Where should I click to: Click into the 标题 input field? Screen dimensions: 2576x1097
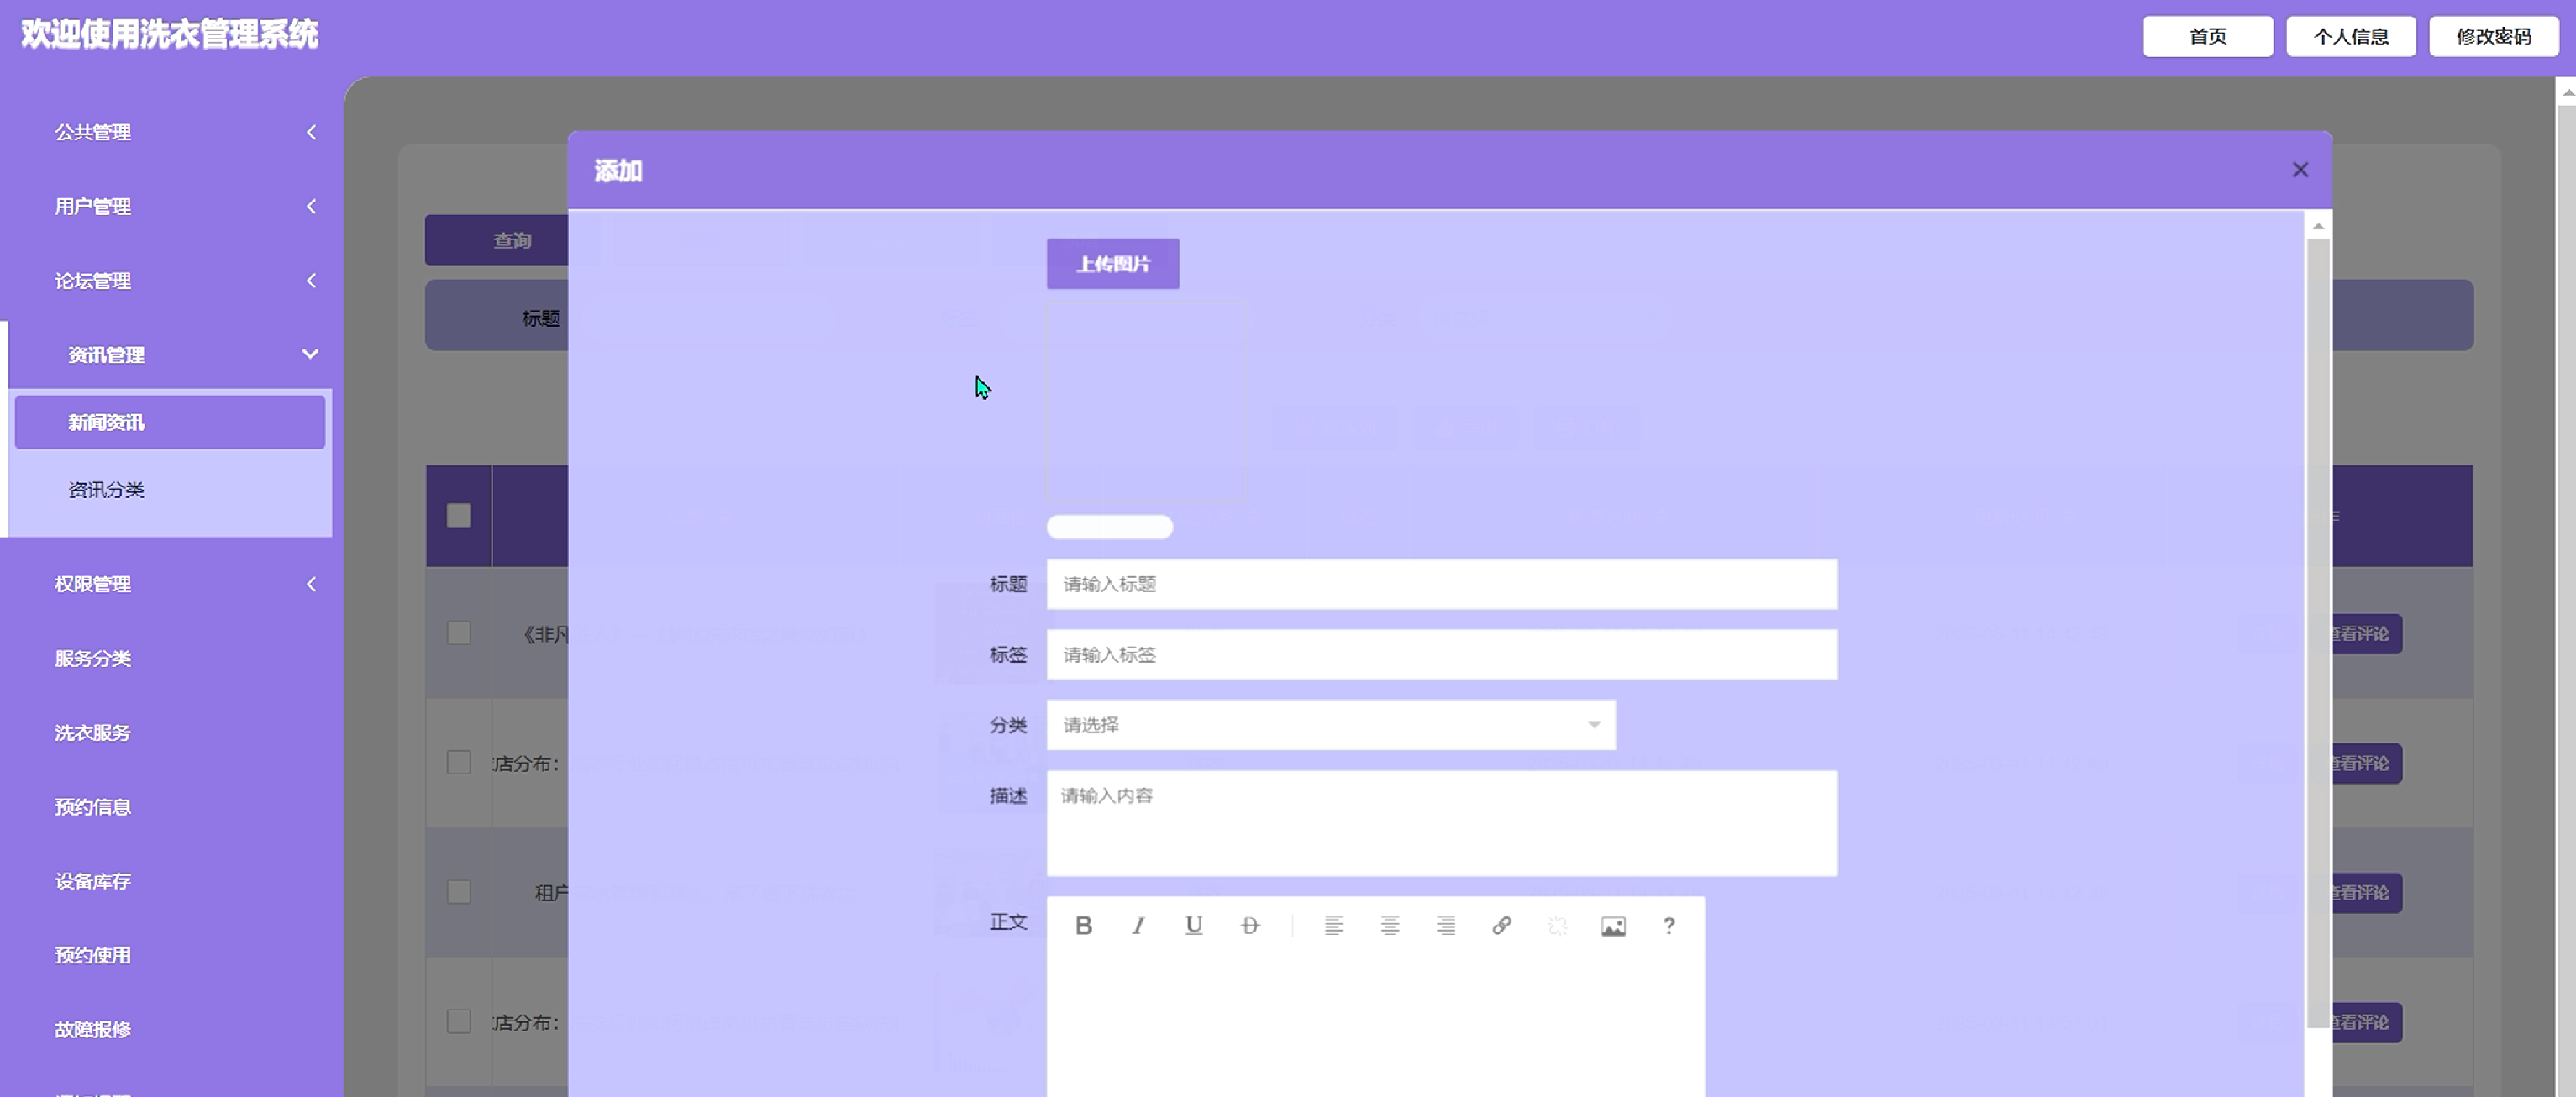(x=1441, y=585)
